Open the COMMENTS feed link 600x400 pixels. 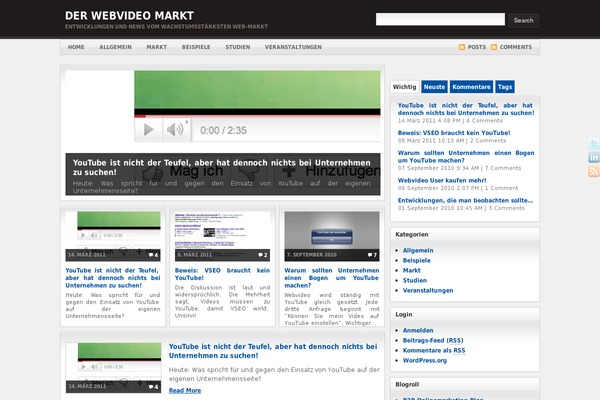(x=516, y=47)
